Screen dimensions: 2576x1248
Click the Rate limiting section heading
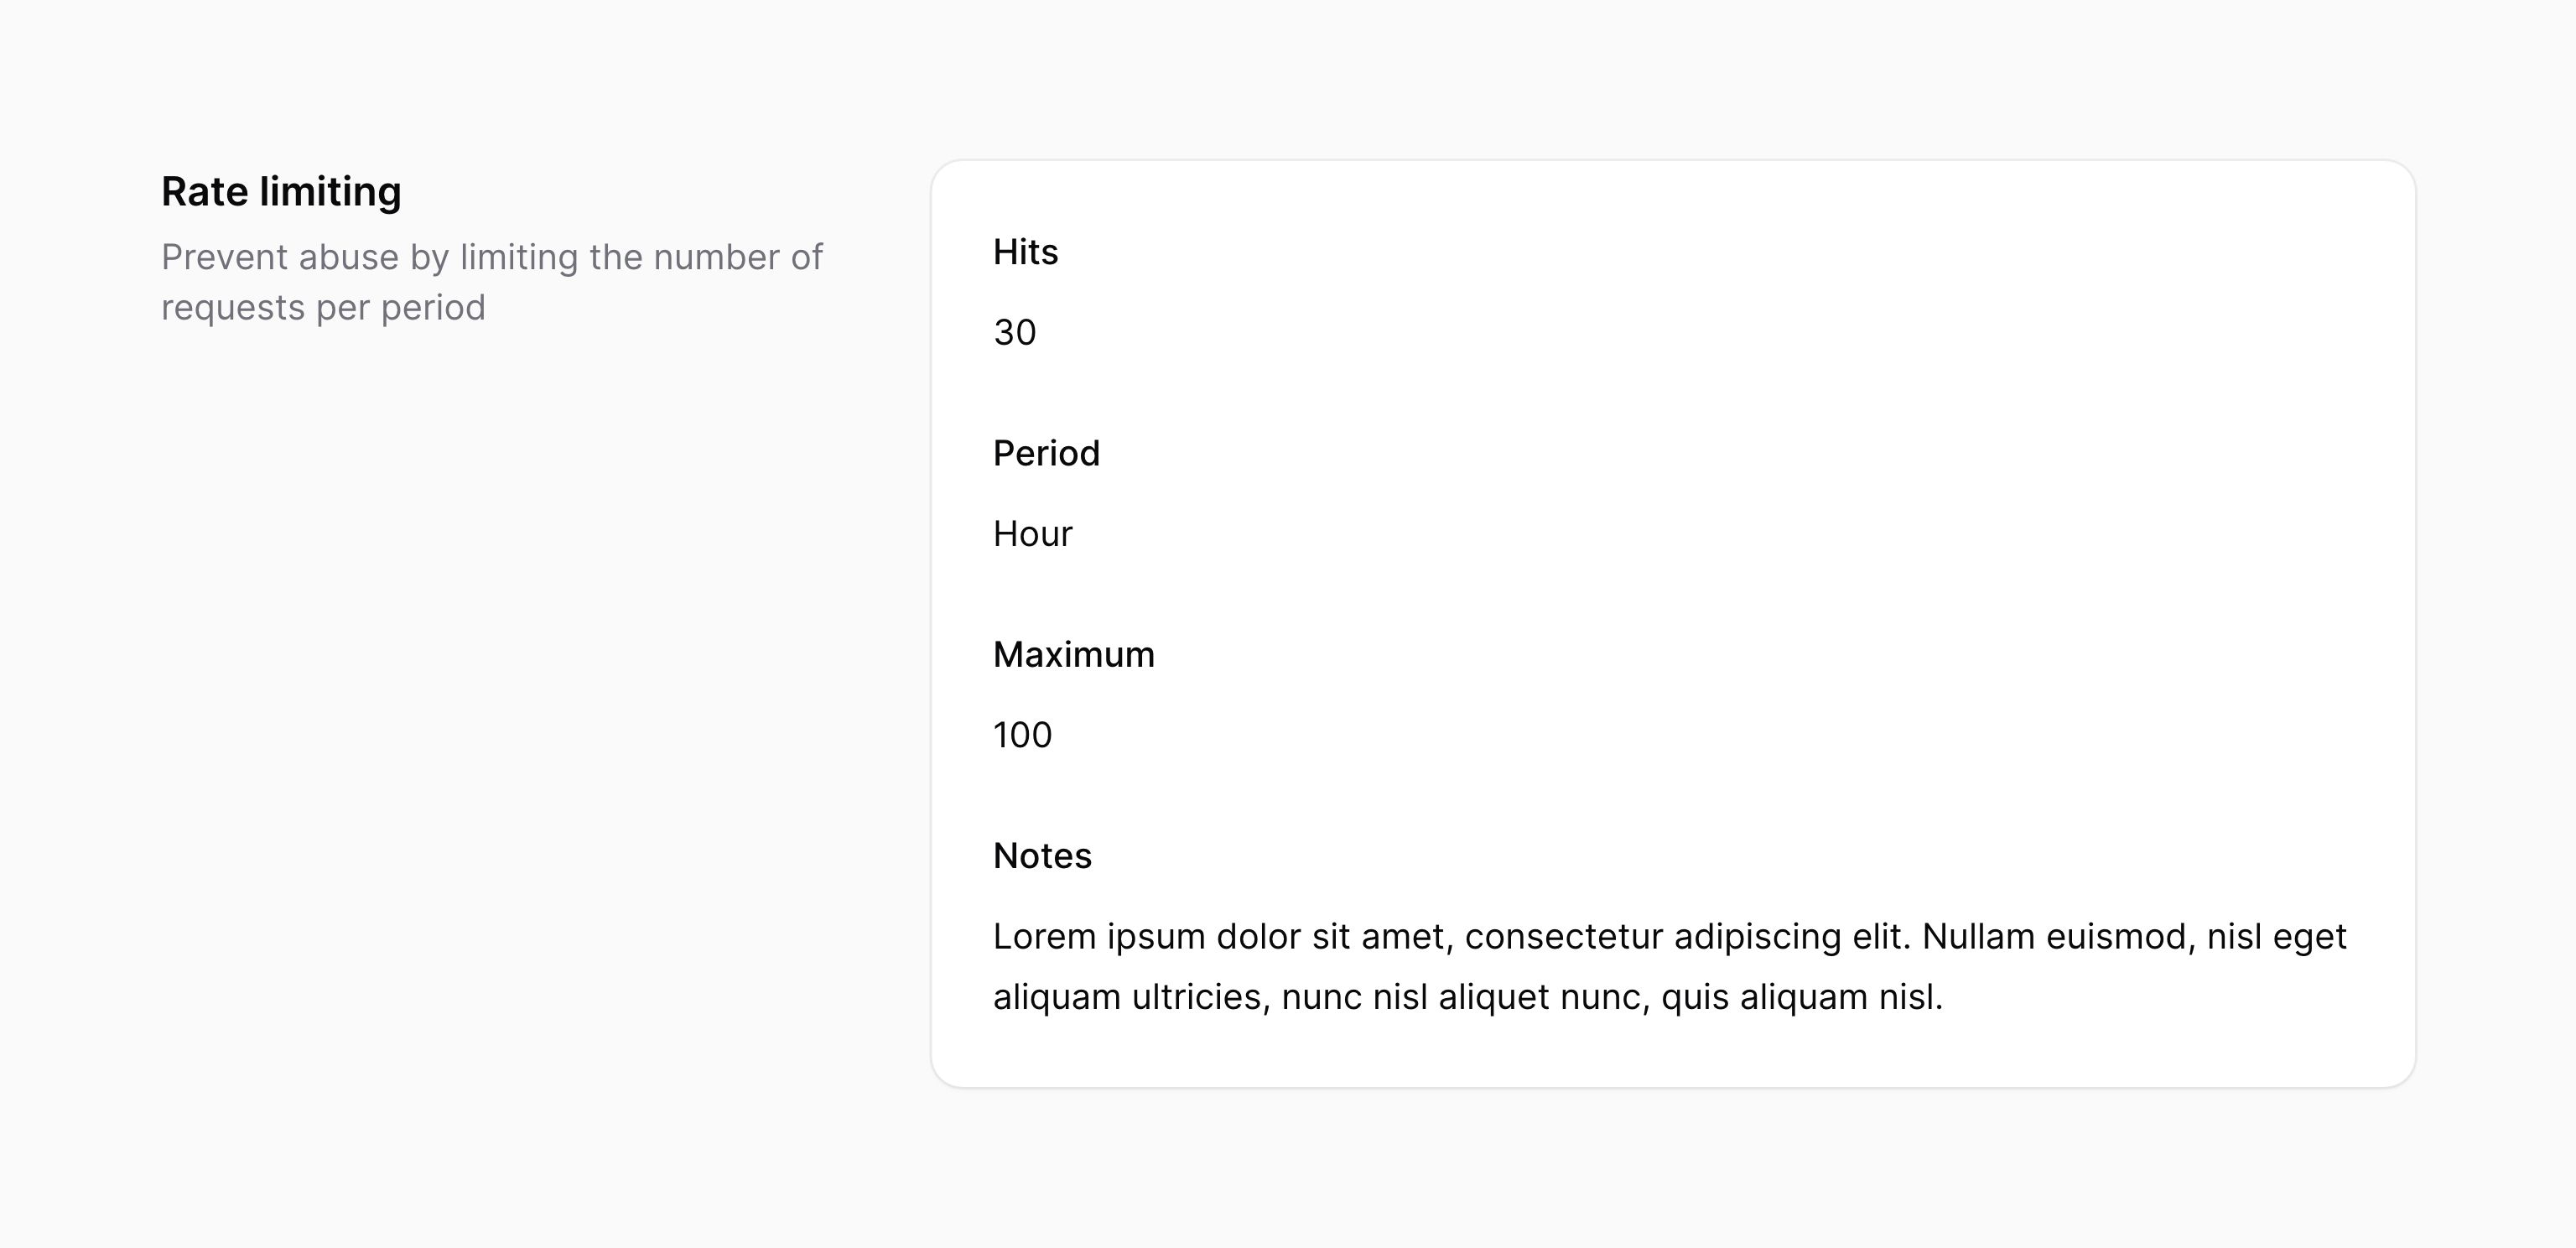(281, 192)
